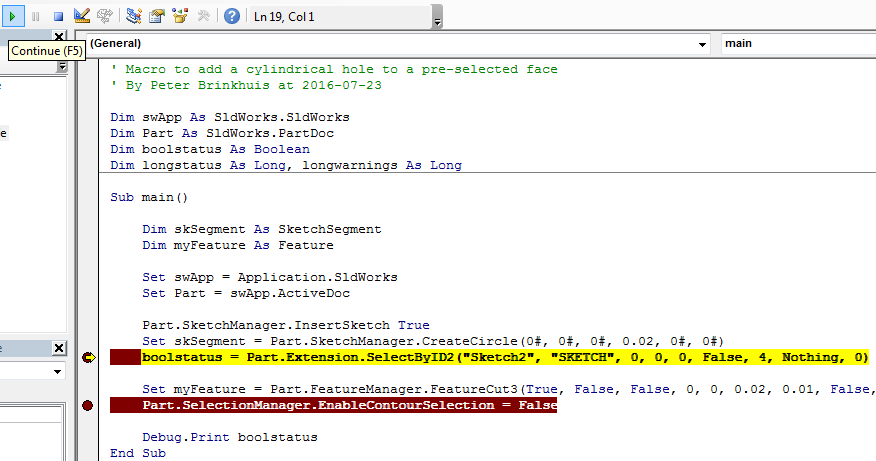Remove the breakpoint on the EnableContourSelection line
This screenshot has height=461, width=876.
click(88, 405)
